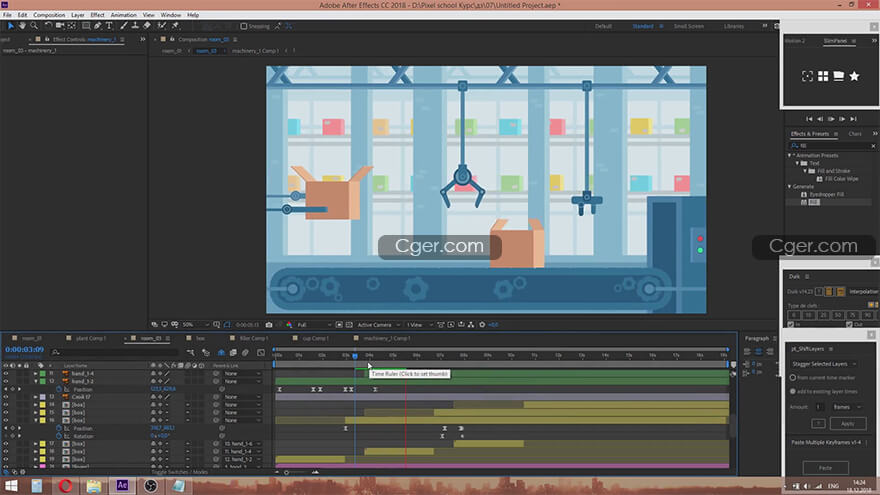Select the Selection arrow tool

click(11, 26)
